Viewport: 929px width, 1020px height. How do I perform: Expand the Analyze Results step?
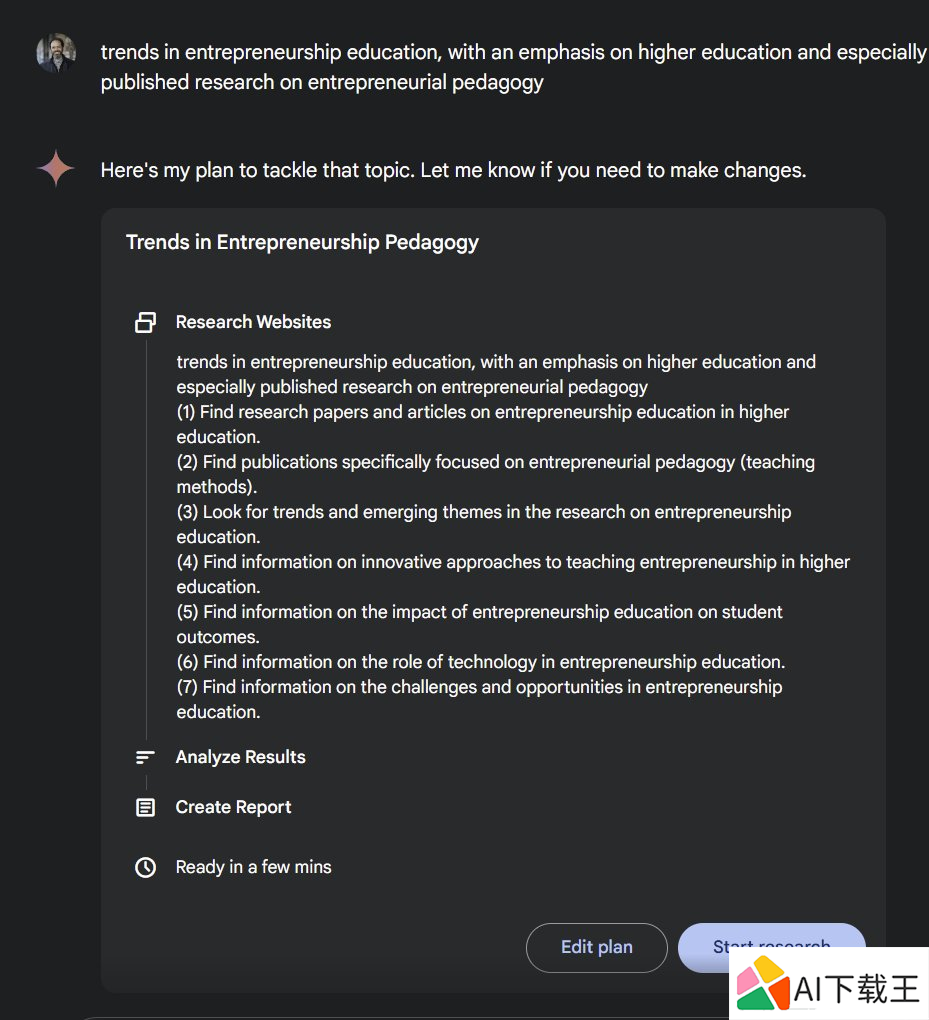click(x=241, y=757)
